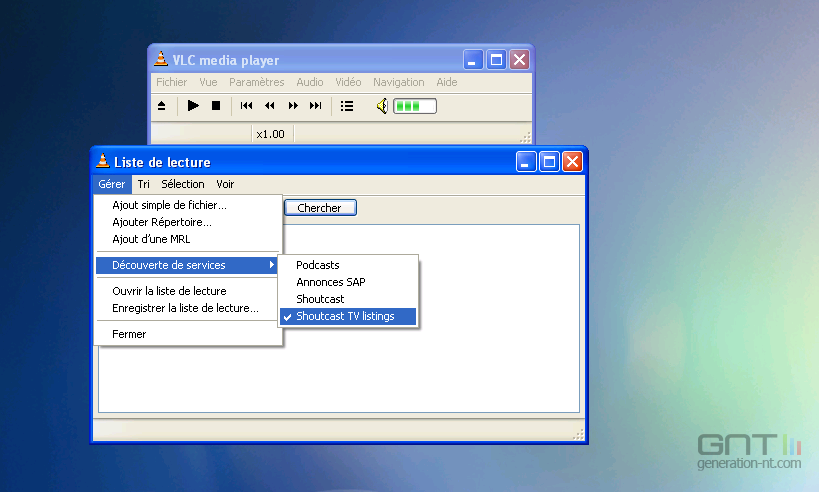Click the x1.00 playback speed field
This screenshot has height=492, width=819.
click(x=272, y=134)
